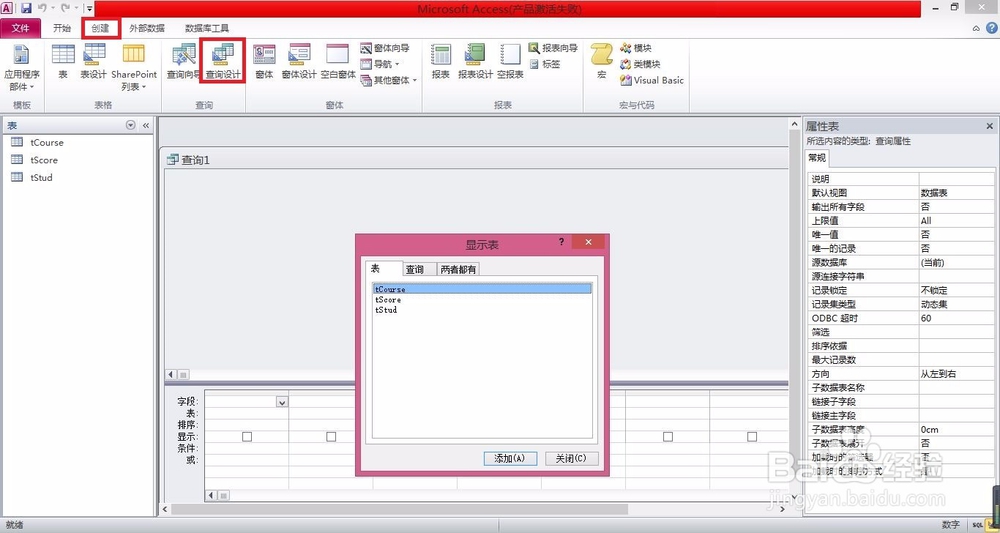The height and width of the screenshot is (533, 1000).
Task: Click the 表 table icon in ribbon
Action: pos(63,62)
